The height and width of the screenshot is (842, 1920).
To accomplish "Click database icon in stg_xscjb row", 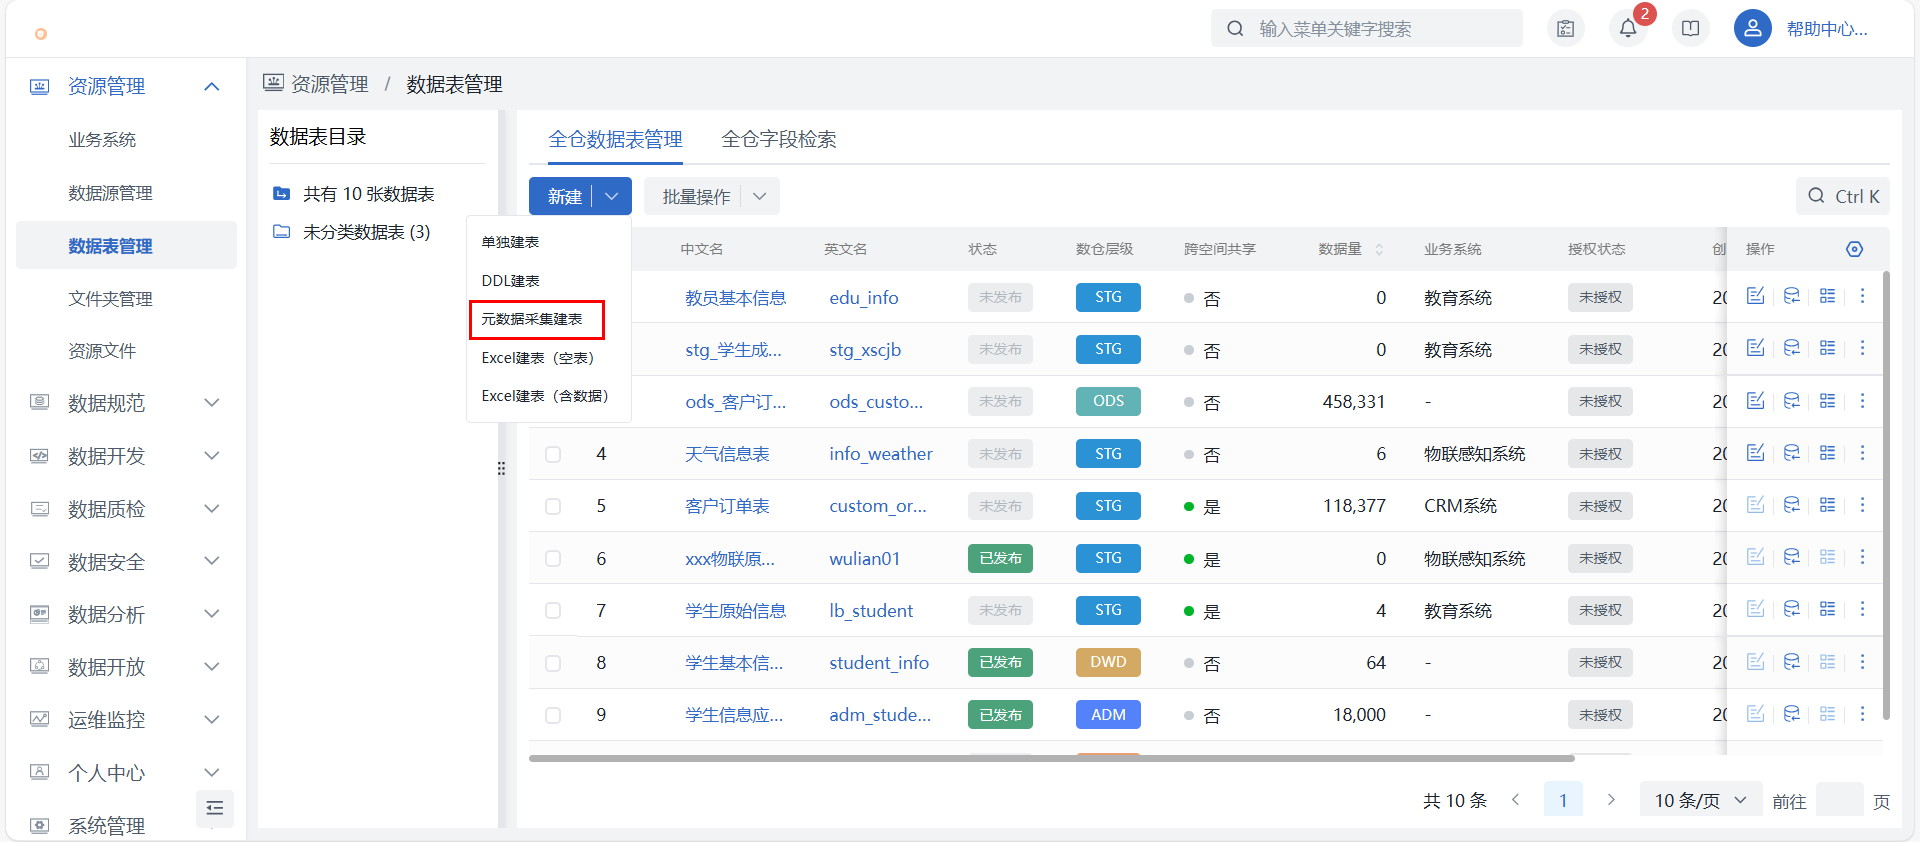I will pos(1792,348).
